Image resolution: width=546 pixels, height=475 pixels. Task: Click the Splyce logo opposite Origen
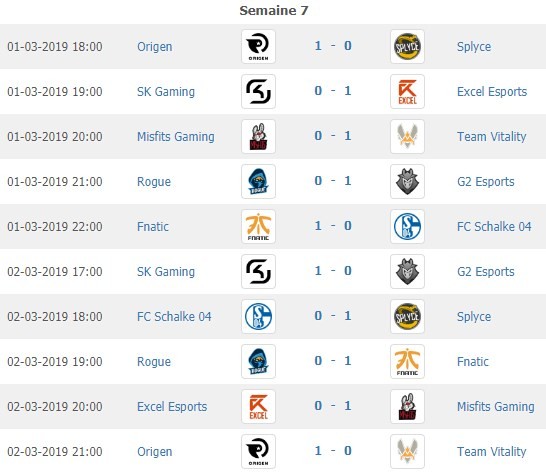pyautogui.click(x=407, y=47)
